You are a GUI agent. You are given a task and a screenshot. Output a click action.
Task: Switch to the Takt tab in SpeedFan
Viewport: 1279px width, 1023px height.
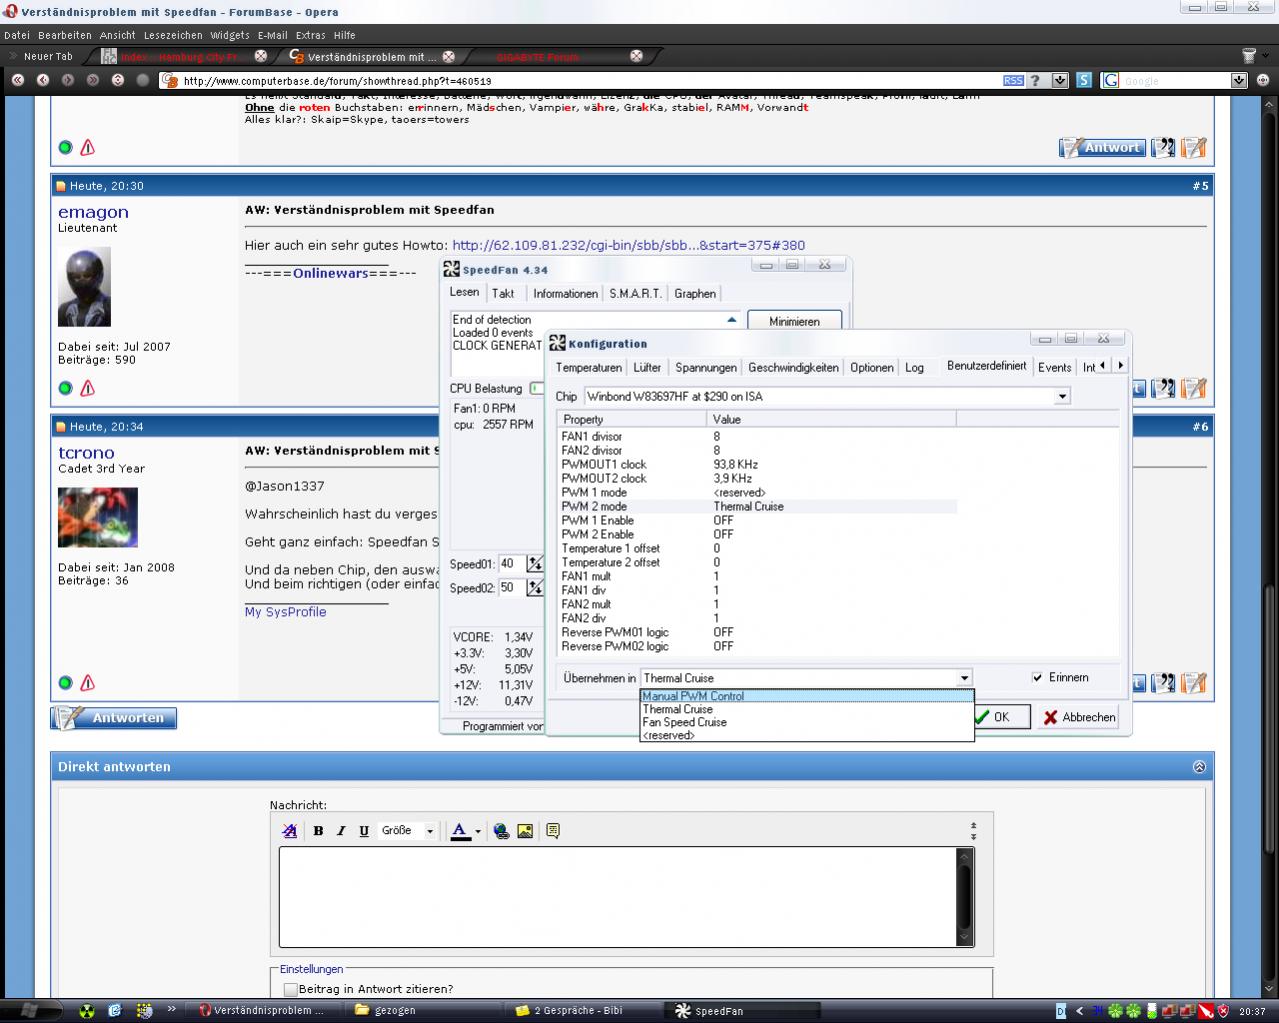coord(503,294)
